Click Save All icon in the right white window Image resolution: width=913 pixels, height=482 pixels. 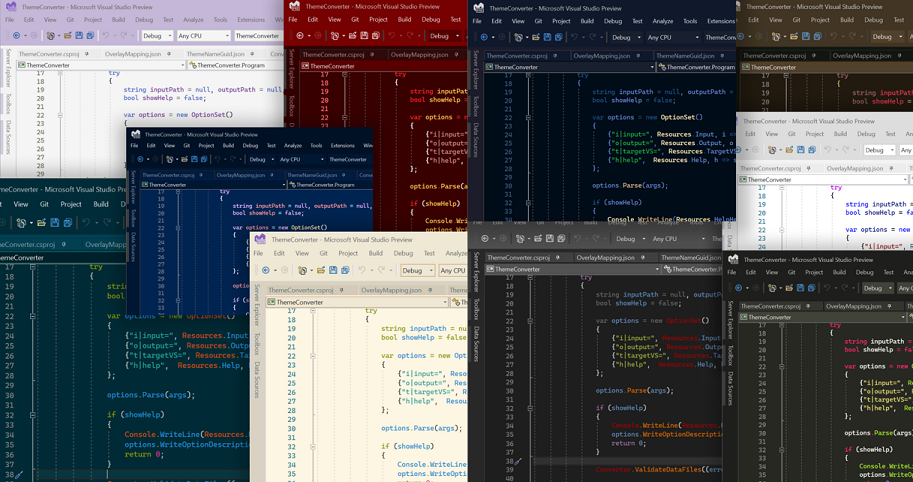tap(812, 150)
